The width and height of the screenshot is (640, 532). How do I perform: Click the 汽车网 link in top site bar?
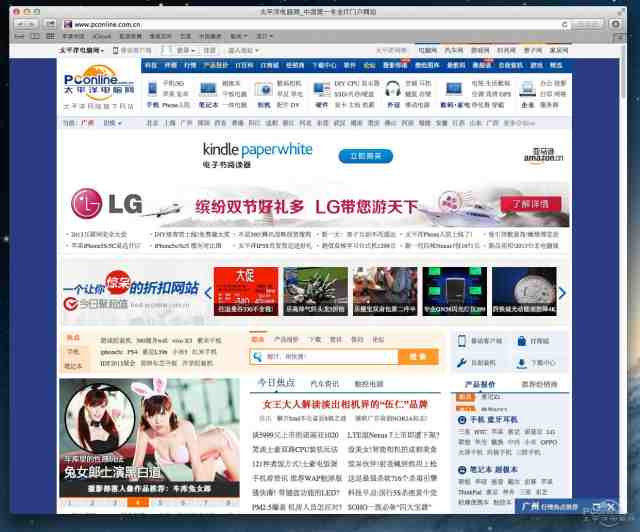click(454, 51)
